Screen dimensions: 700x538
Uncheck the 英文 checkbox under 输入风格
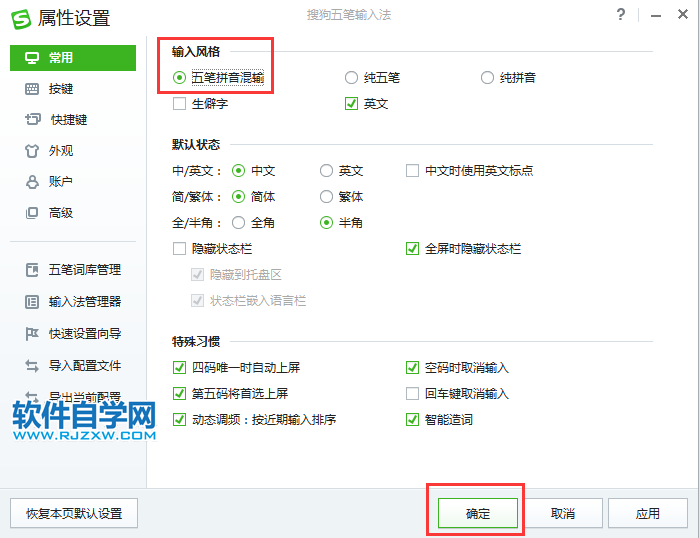[x=351, y=104]
